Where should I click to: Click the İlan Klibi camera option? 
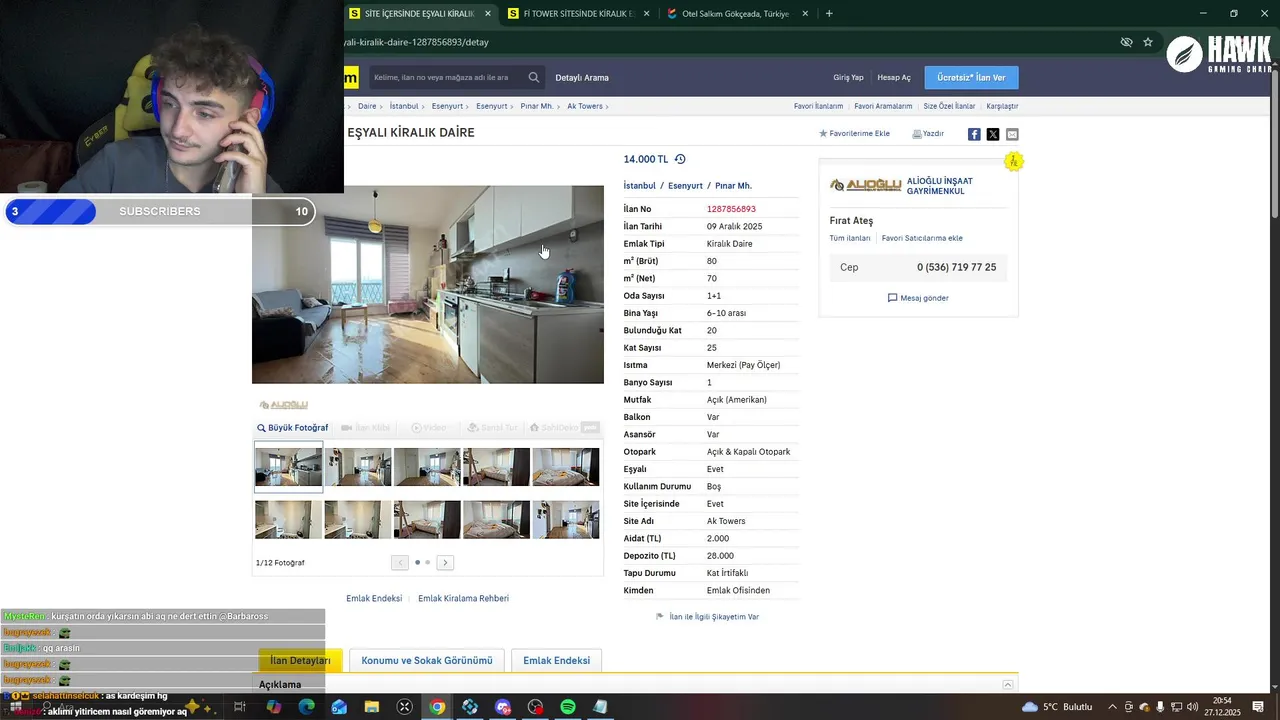tap(365, 428)
